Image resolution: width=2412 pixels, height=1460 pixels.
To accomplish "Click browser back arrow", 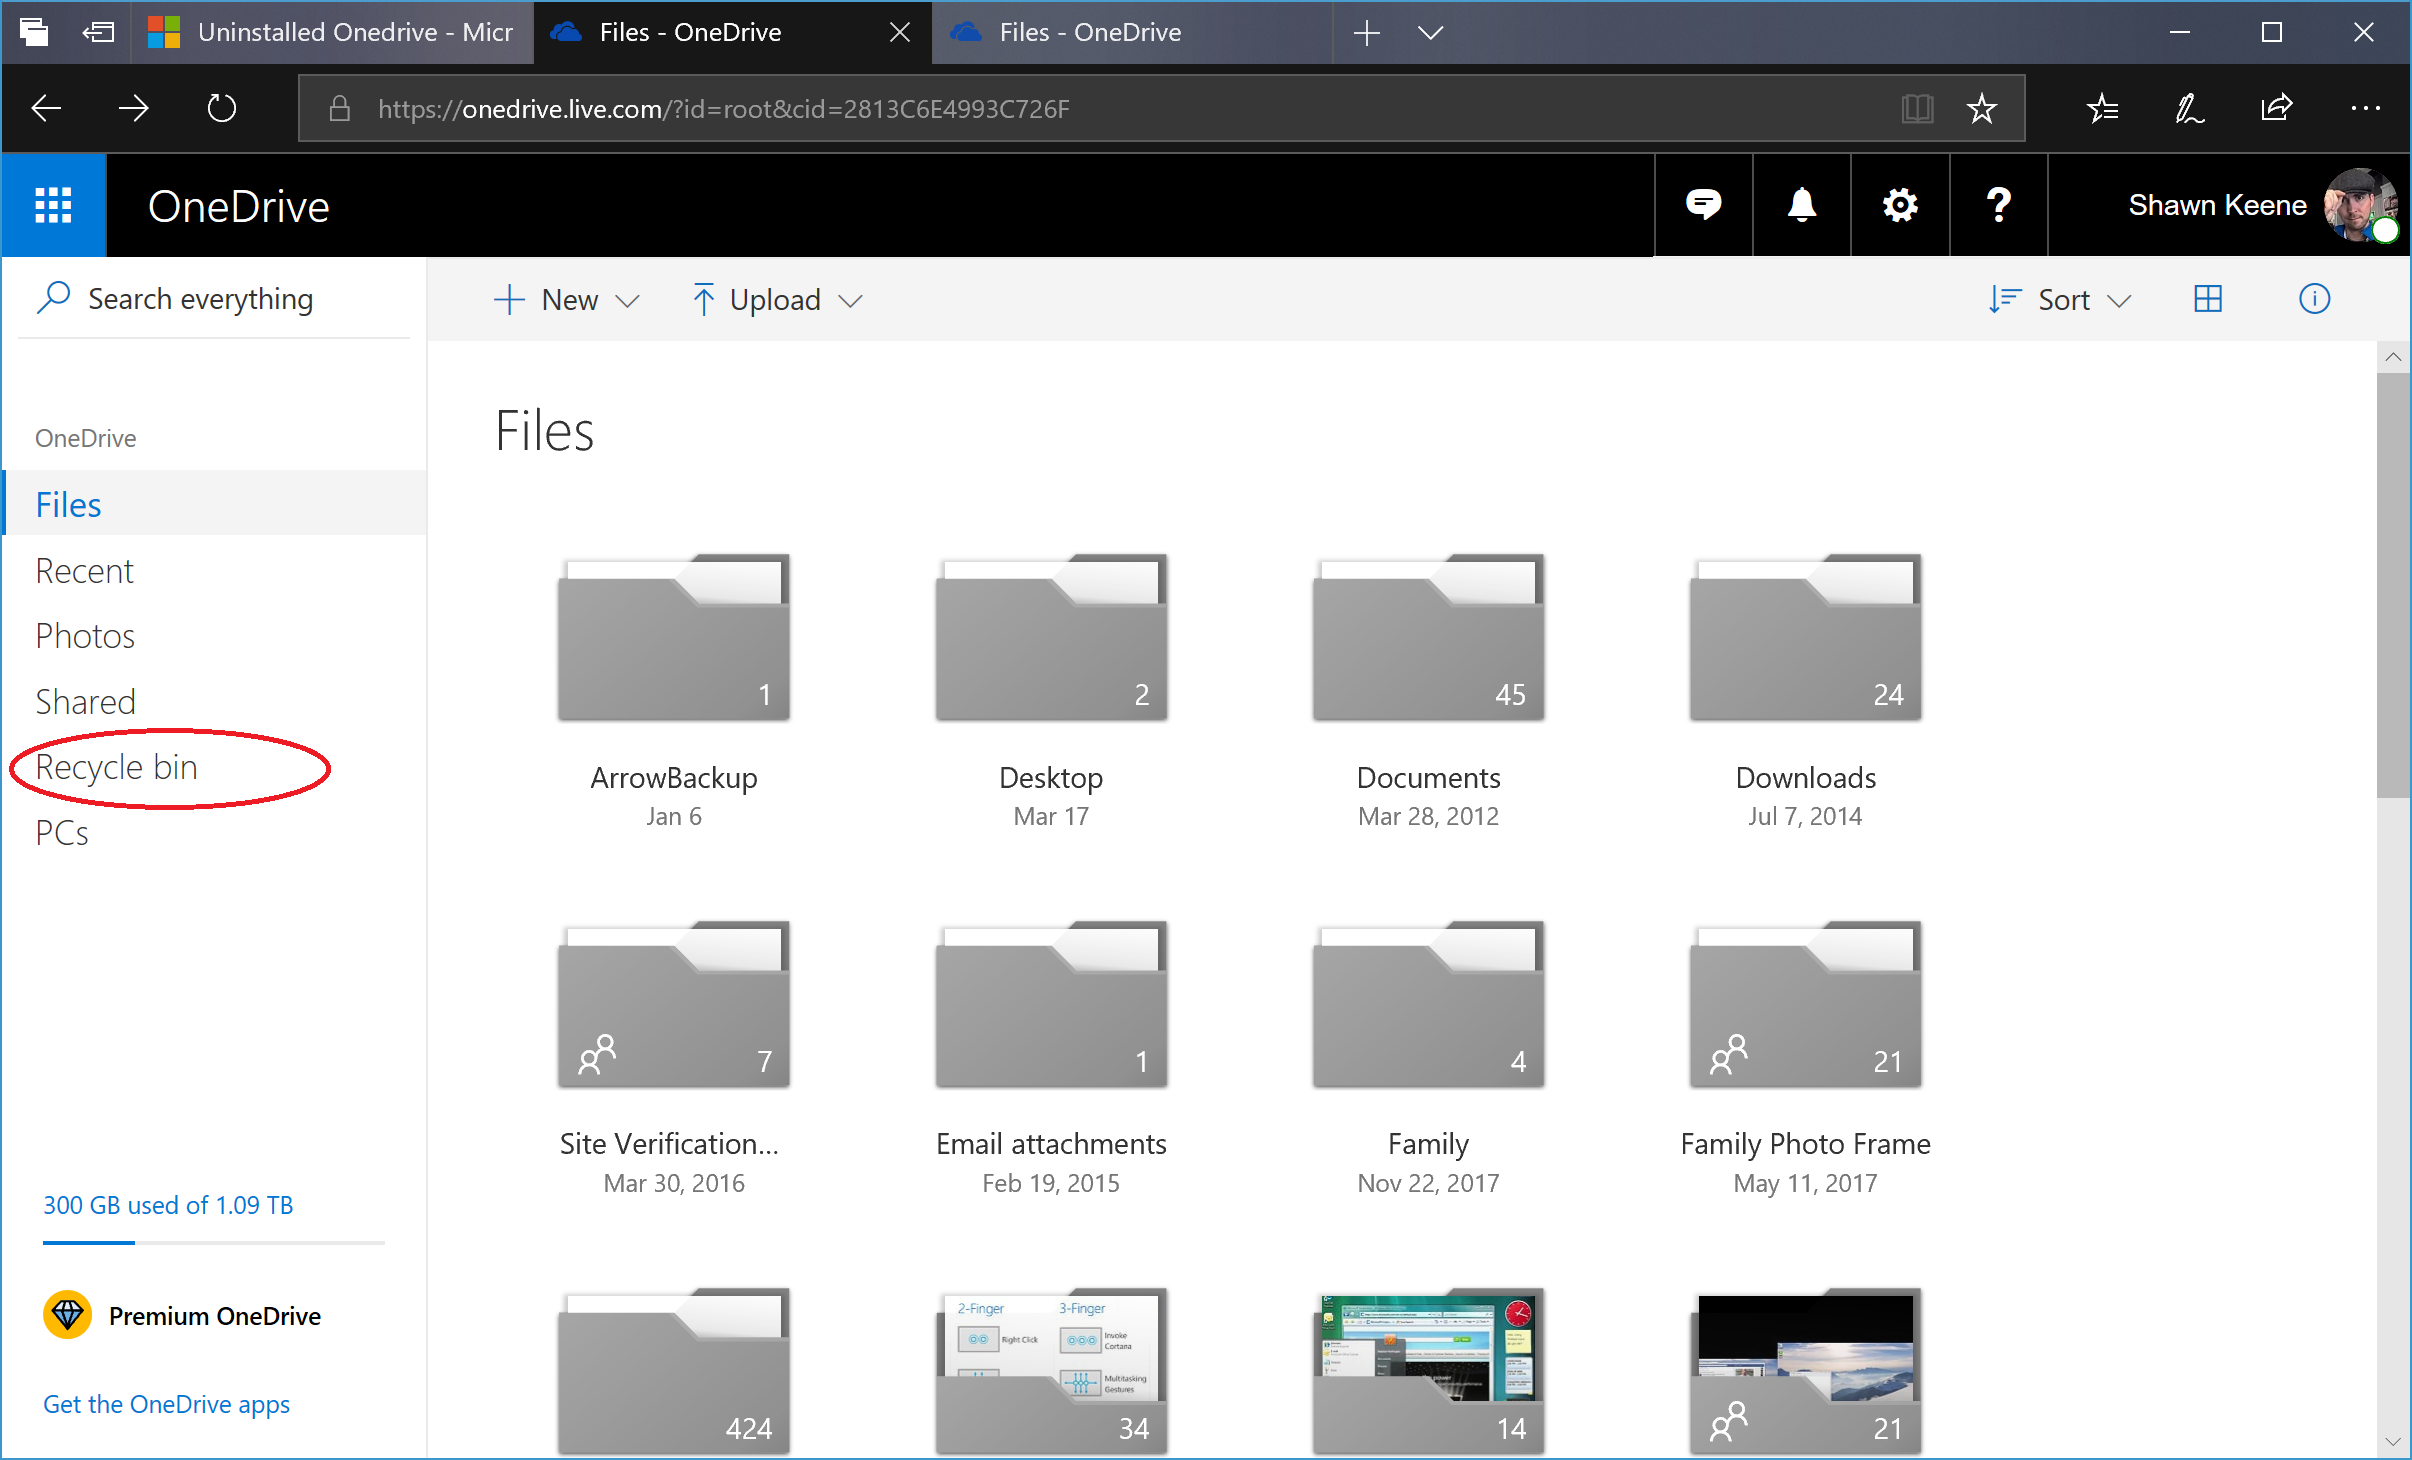I will [46, 108].
